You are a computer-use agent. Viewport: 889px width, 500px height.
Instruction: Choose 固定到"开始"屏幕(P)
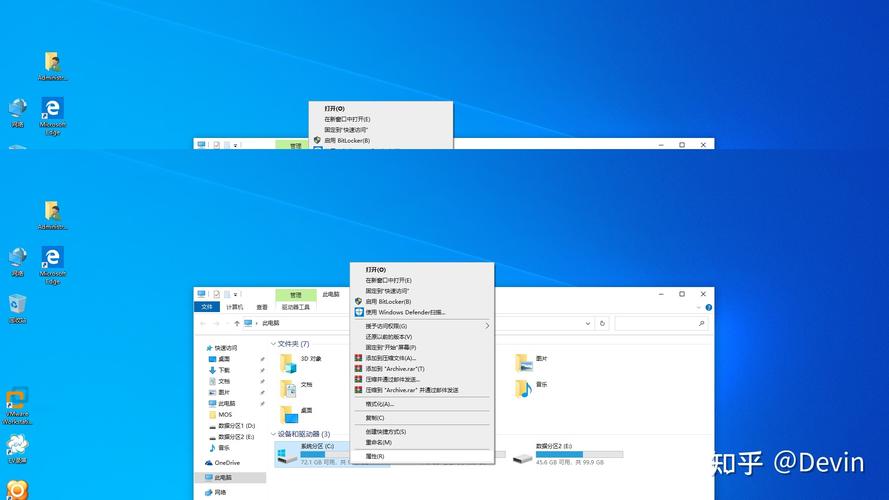pos(422,347)
